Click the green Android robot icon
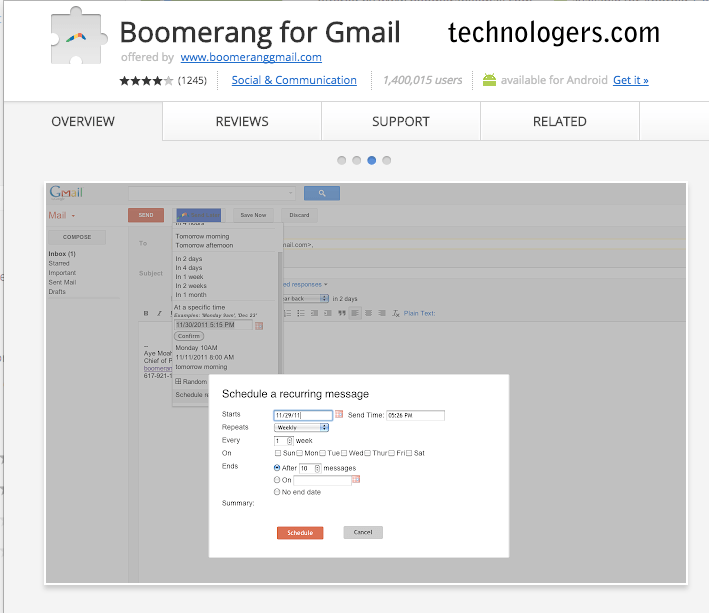Viewport: 709px width, 613px height. point(489,80)
